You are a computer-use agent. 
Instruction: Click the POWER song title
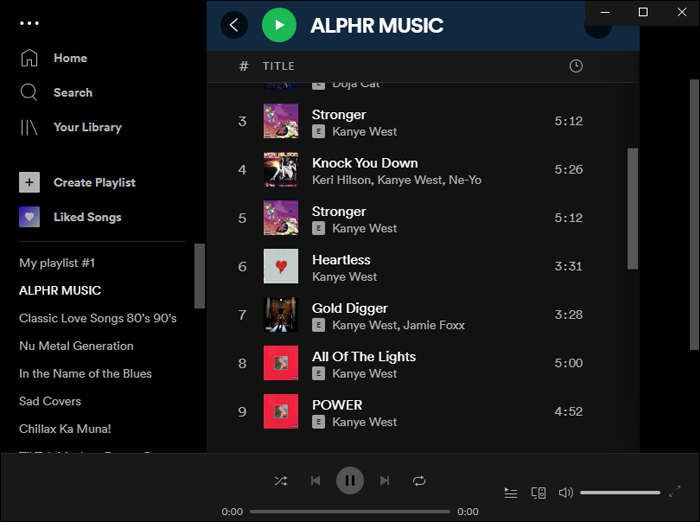[337, 405]
